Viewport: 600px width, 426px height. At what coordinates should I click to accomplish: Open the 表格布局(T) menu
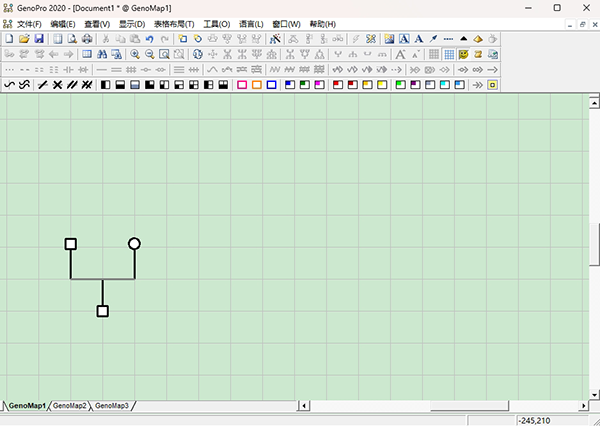[174, 24]
